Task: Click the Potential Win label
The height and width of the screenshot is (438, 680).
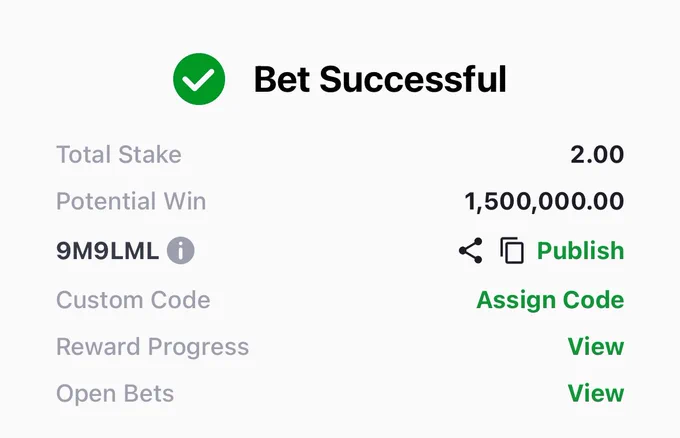Action: pos(131,201)
